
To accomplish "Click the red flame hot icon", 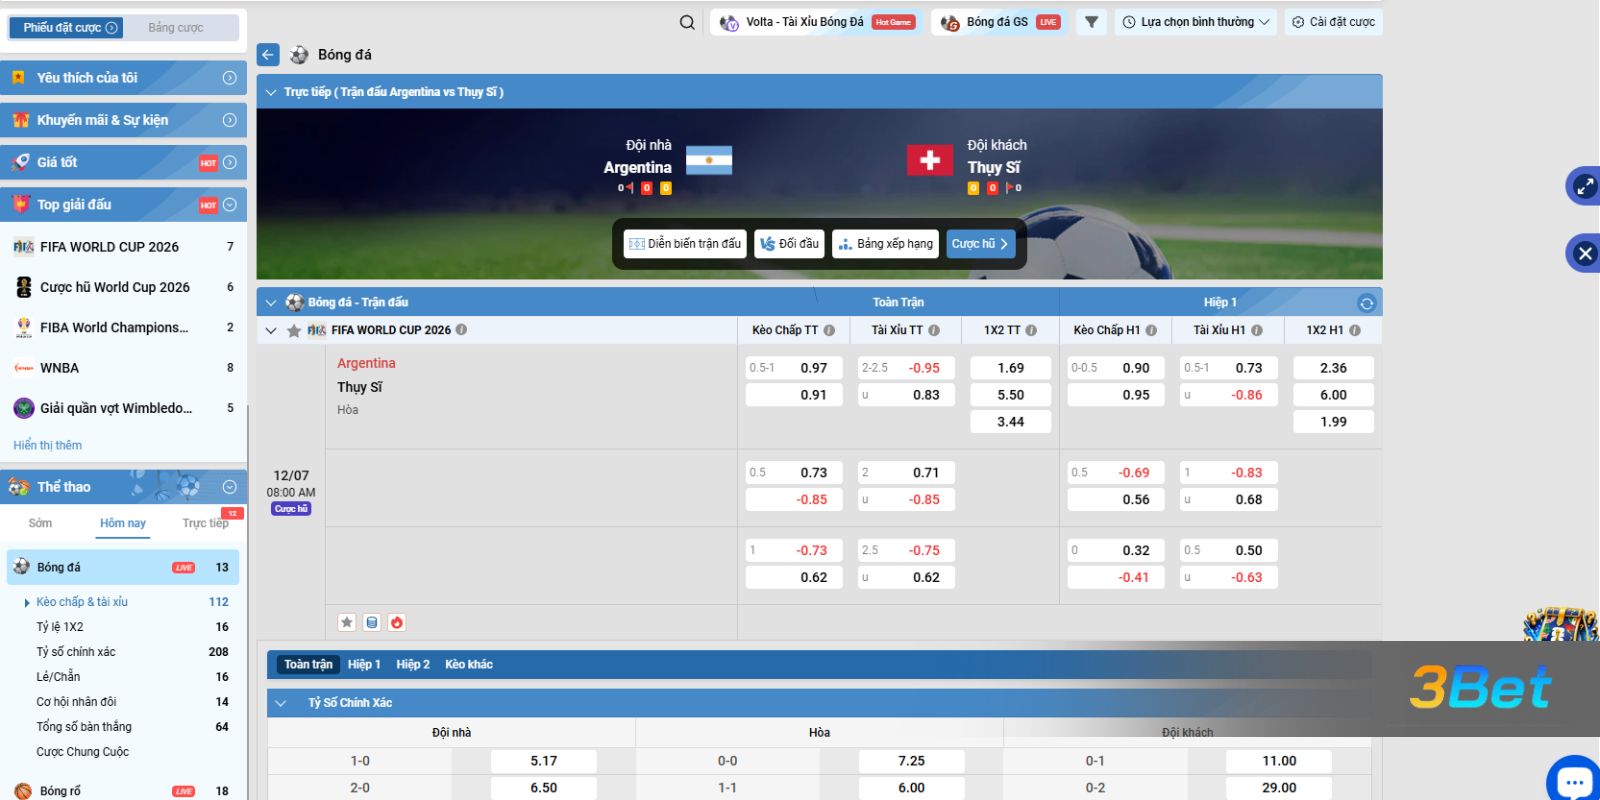I will [x=397, y=622].
